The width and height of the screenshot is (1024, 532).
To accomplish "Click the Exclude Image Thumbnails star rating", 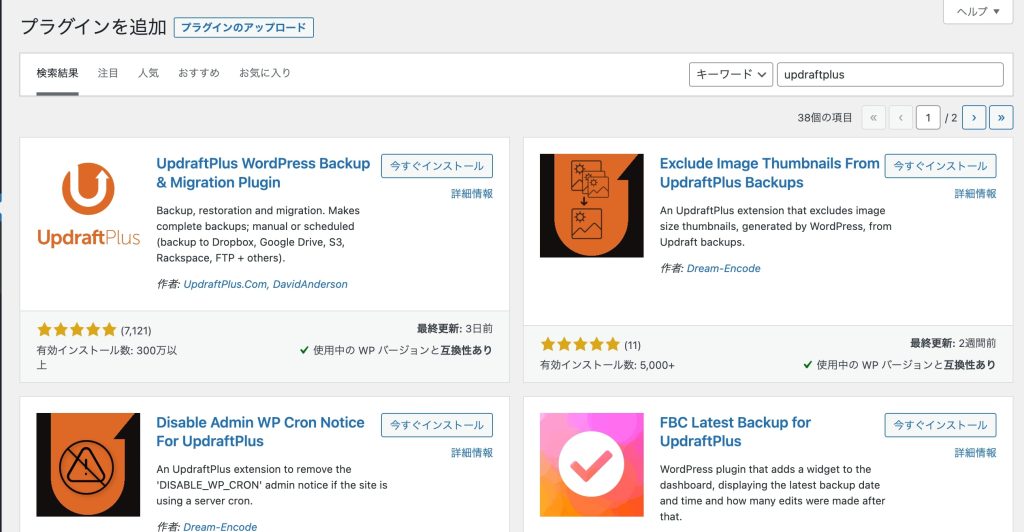I will coord(580,344).
